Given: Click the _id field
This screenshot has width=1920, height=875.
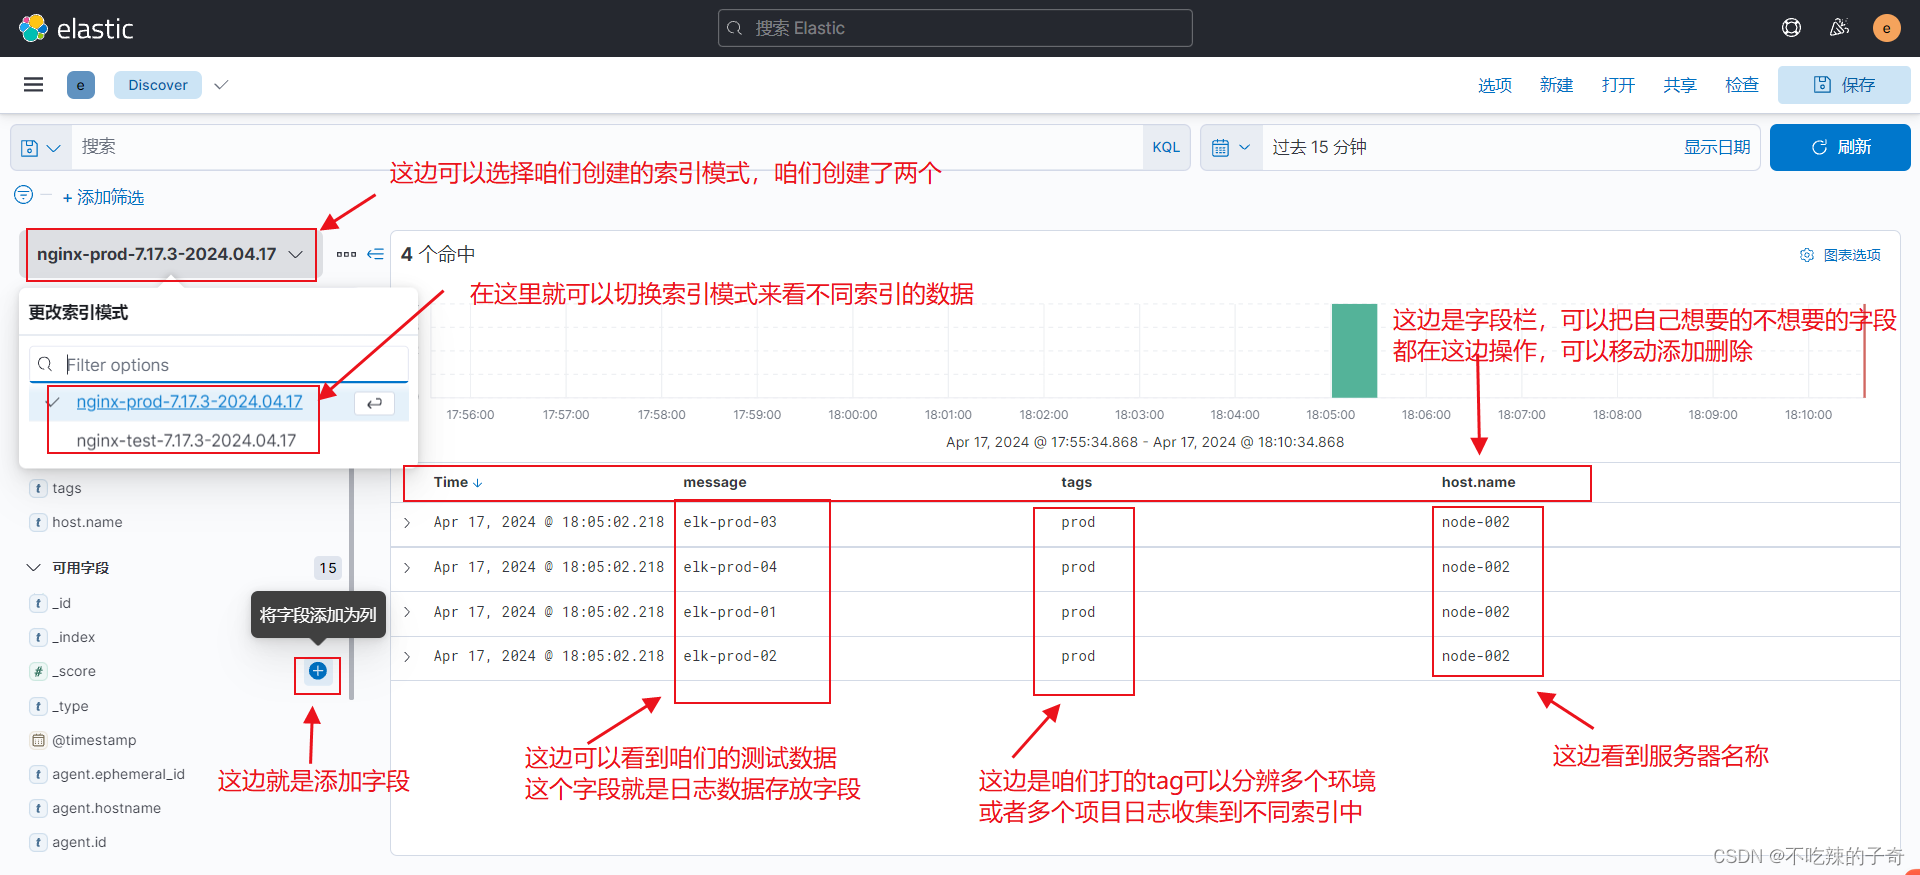Looking at the screenshot, I should point(62,603).
